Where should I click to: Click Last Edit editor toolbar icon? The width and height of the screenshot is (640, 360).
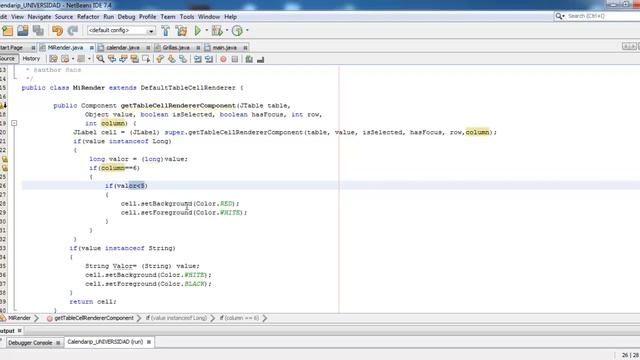[x=53, y=59]
